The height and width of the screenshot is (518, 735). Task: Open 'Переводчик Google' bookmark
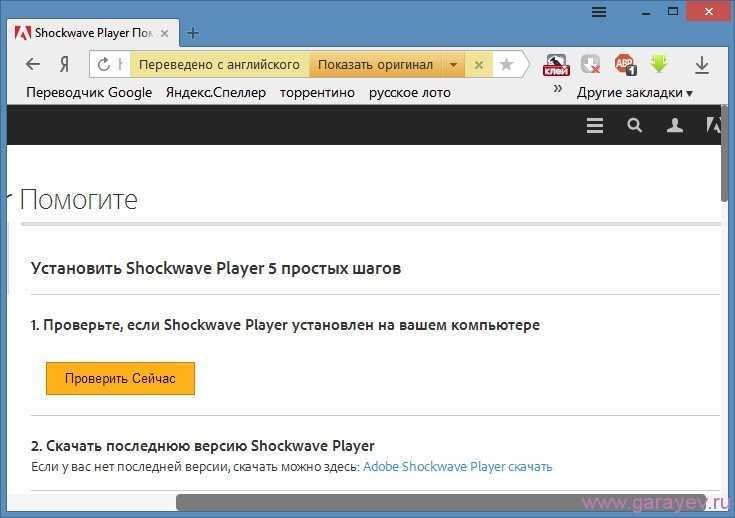(89, 92)
